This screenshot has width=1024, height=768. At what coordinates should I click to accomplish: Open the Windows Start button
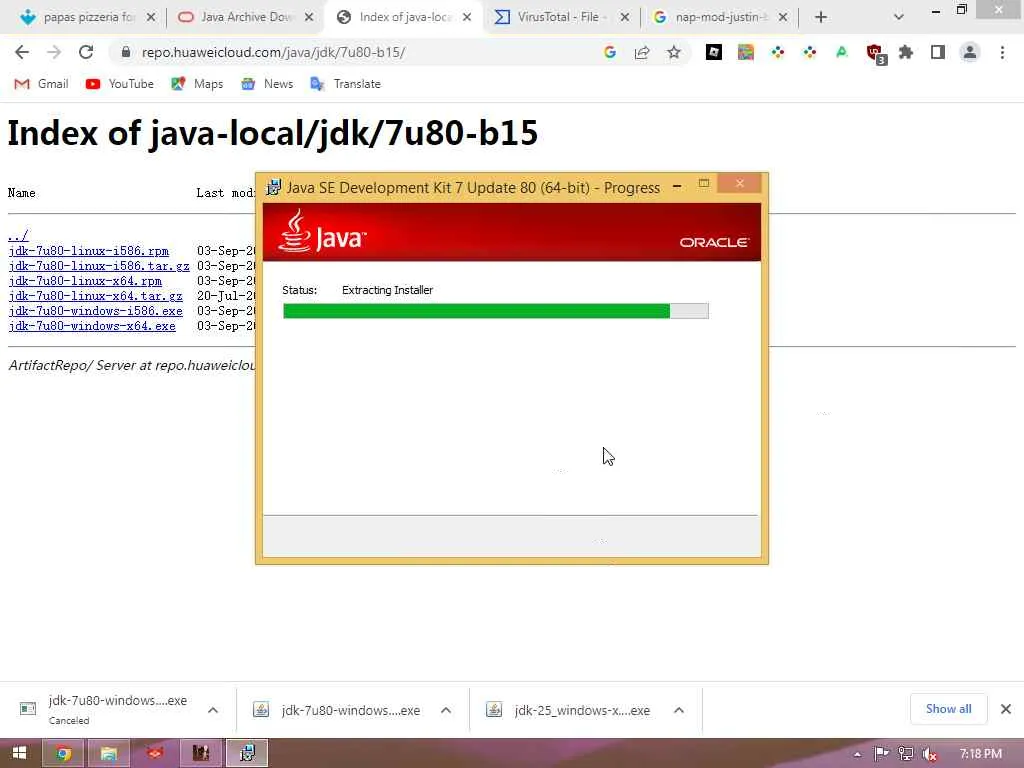(x=19, y=753)
